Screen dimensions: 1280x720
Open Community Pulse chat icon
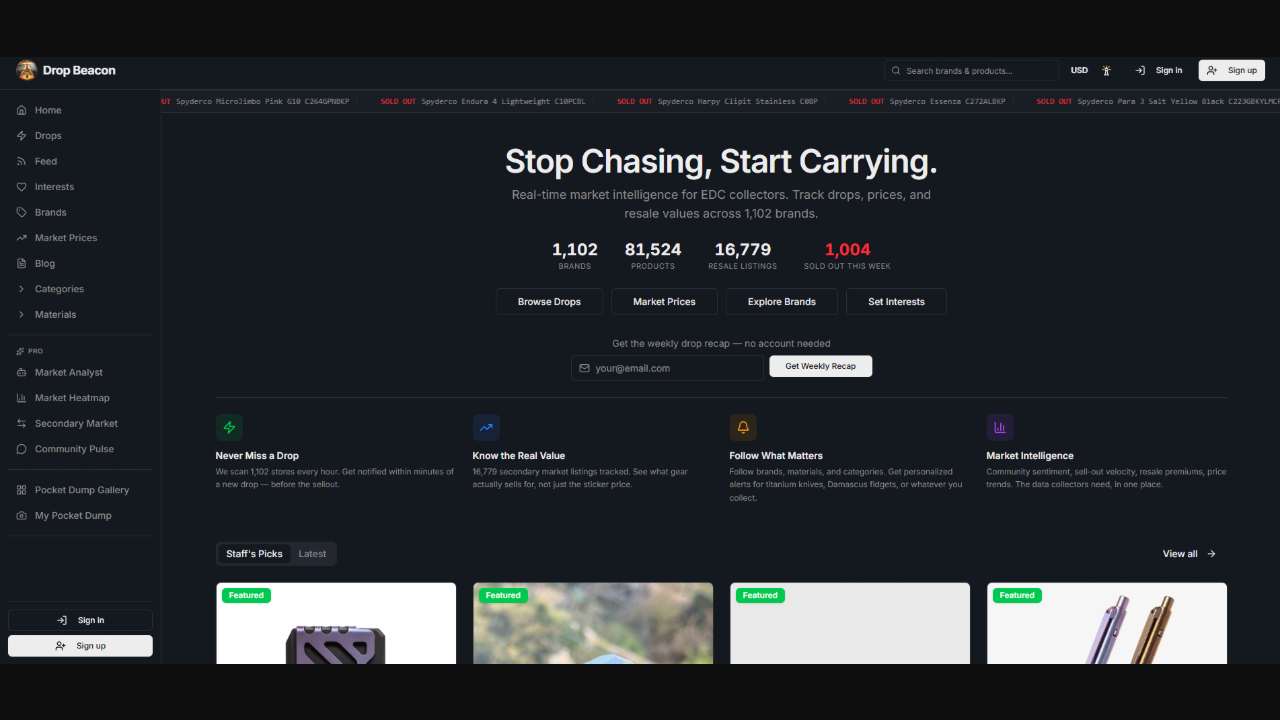click(22, 449)
